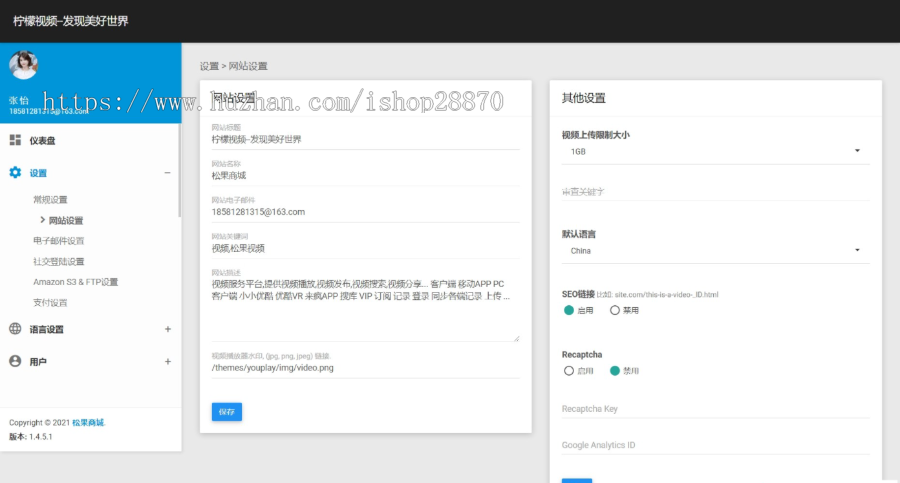Click the Recaptcha Key input field
Viewport: 900px width, 483px height.
[x=716, y=409]
